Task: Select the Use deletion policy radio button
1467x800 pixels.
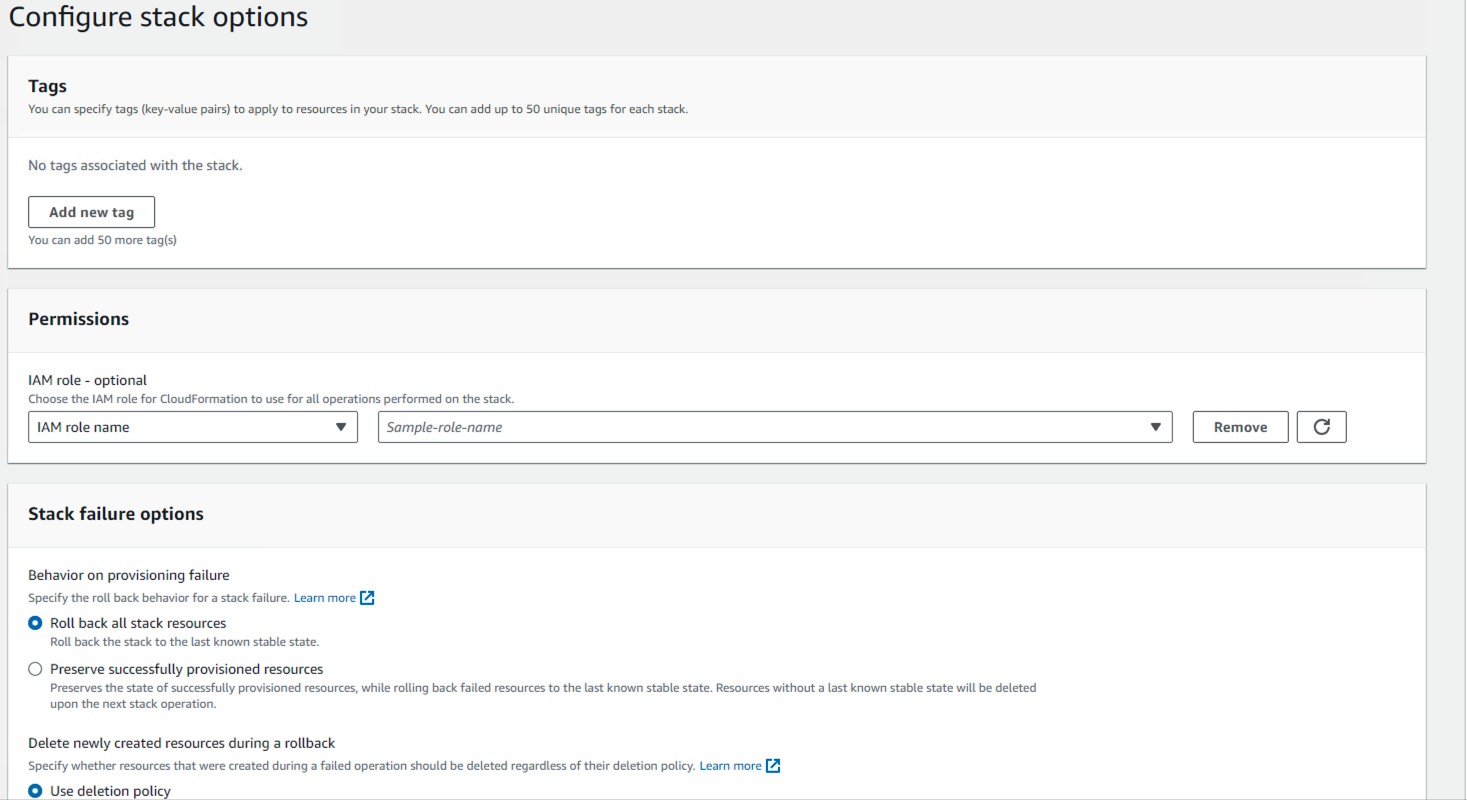Action: pos(36,791)
